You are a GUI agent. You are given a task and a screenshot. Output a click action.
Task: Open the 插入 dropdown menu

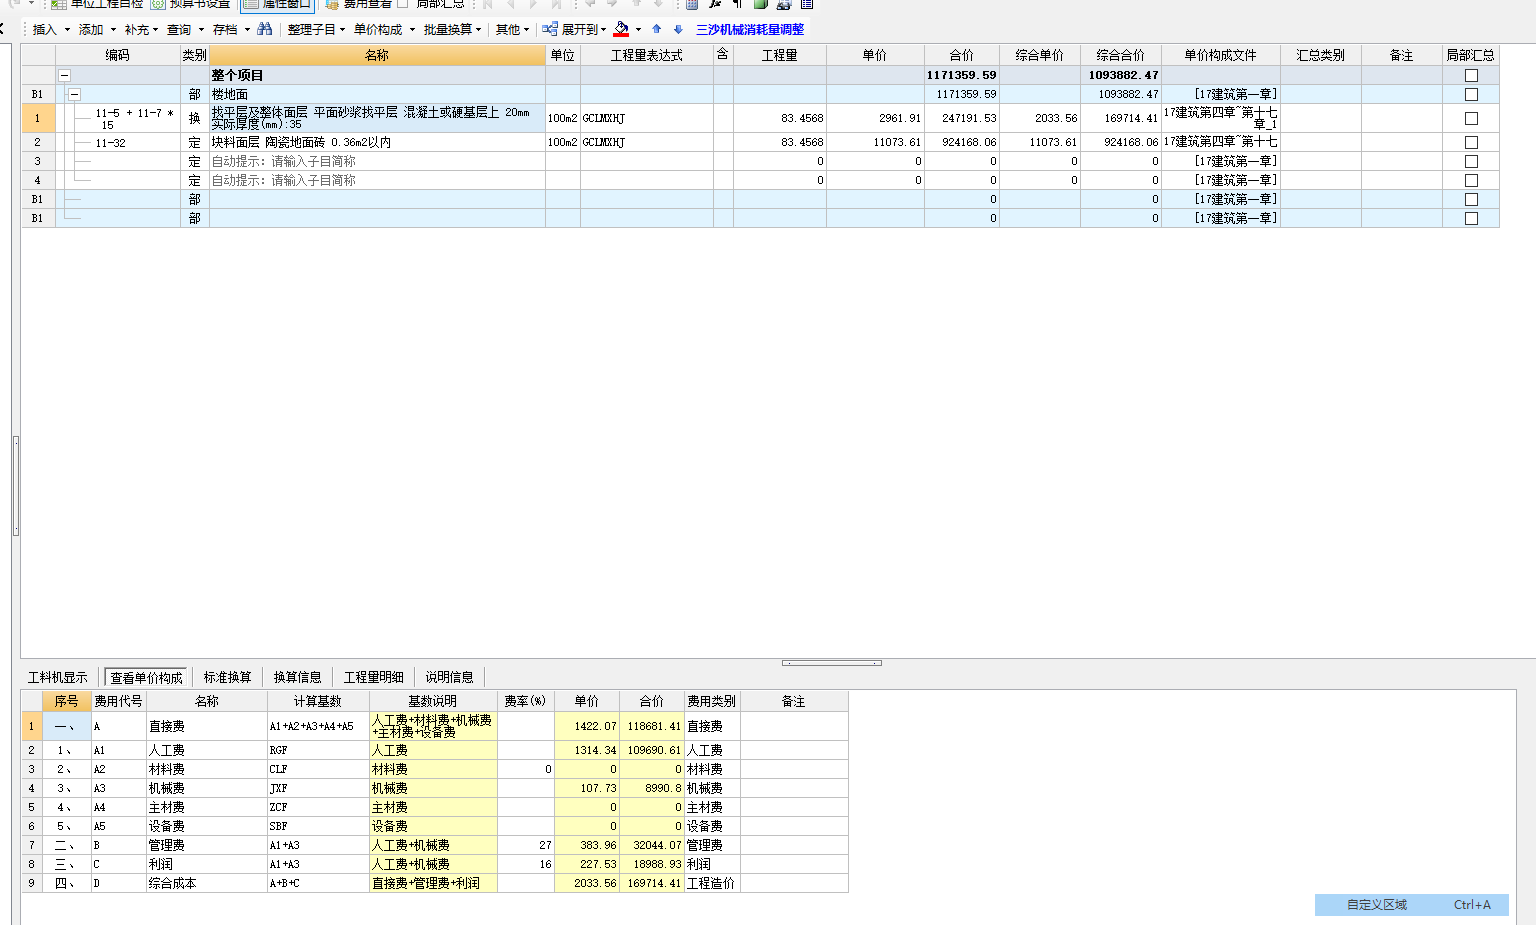pos(49,30)
